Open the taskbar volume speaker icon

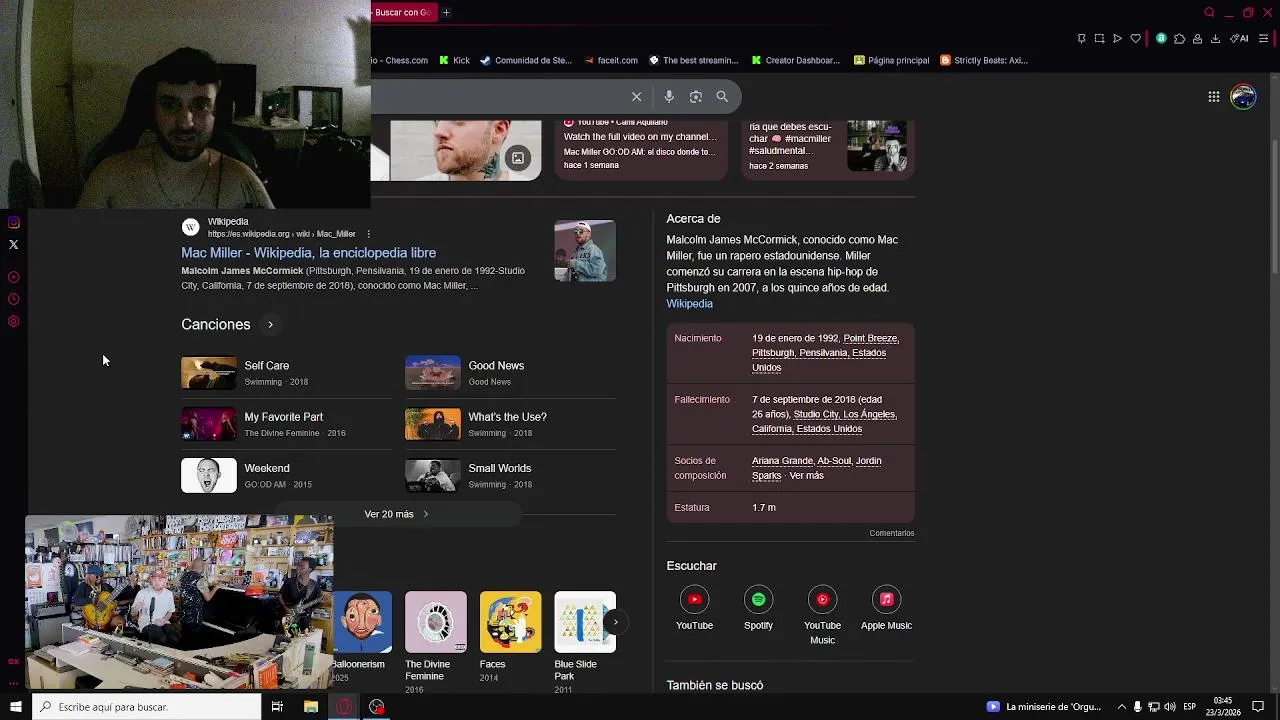point(1169,707)
